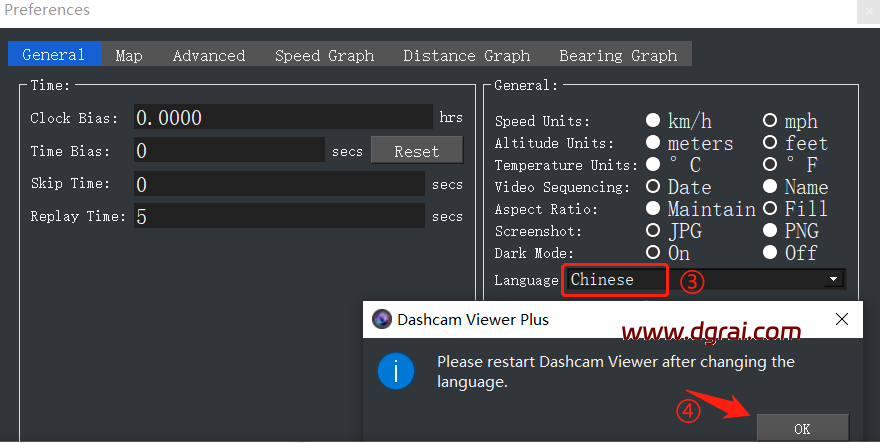Click the Replay Time field
This screenshot has width=880, height=443.
(x=279, y=216)
